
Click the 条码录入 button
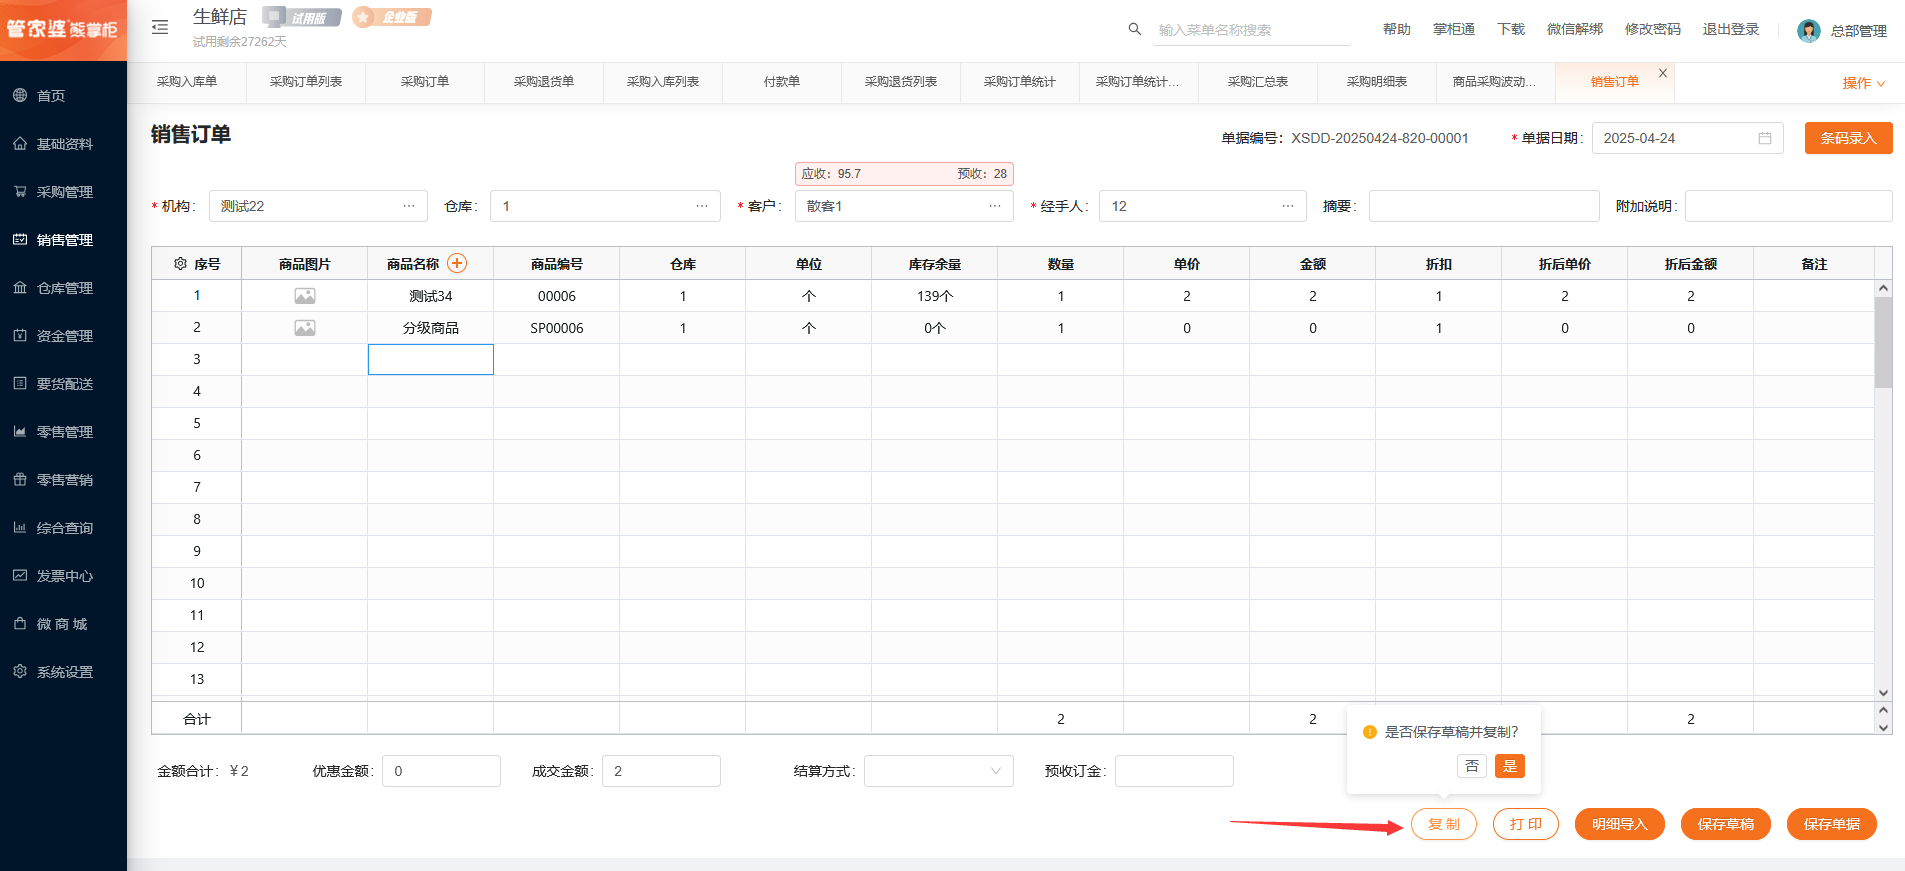pyautogui.click(x=1847, y=138)
